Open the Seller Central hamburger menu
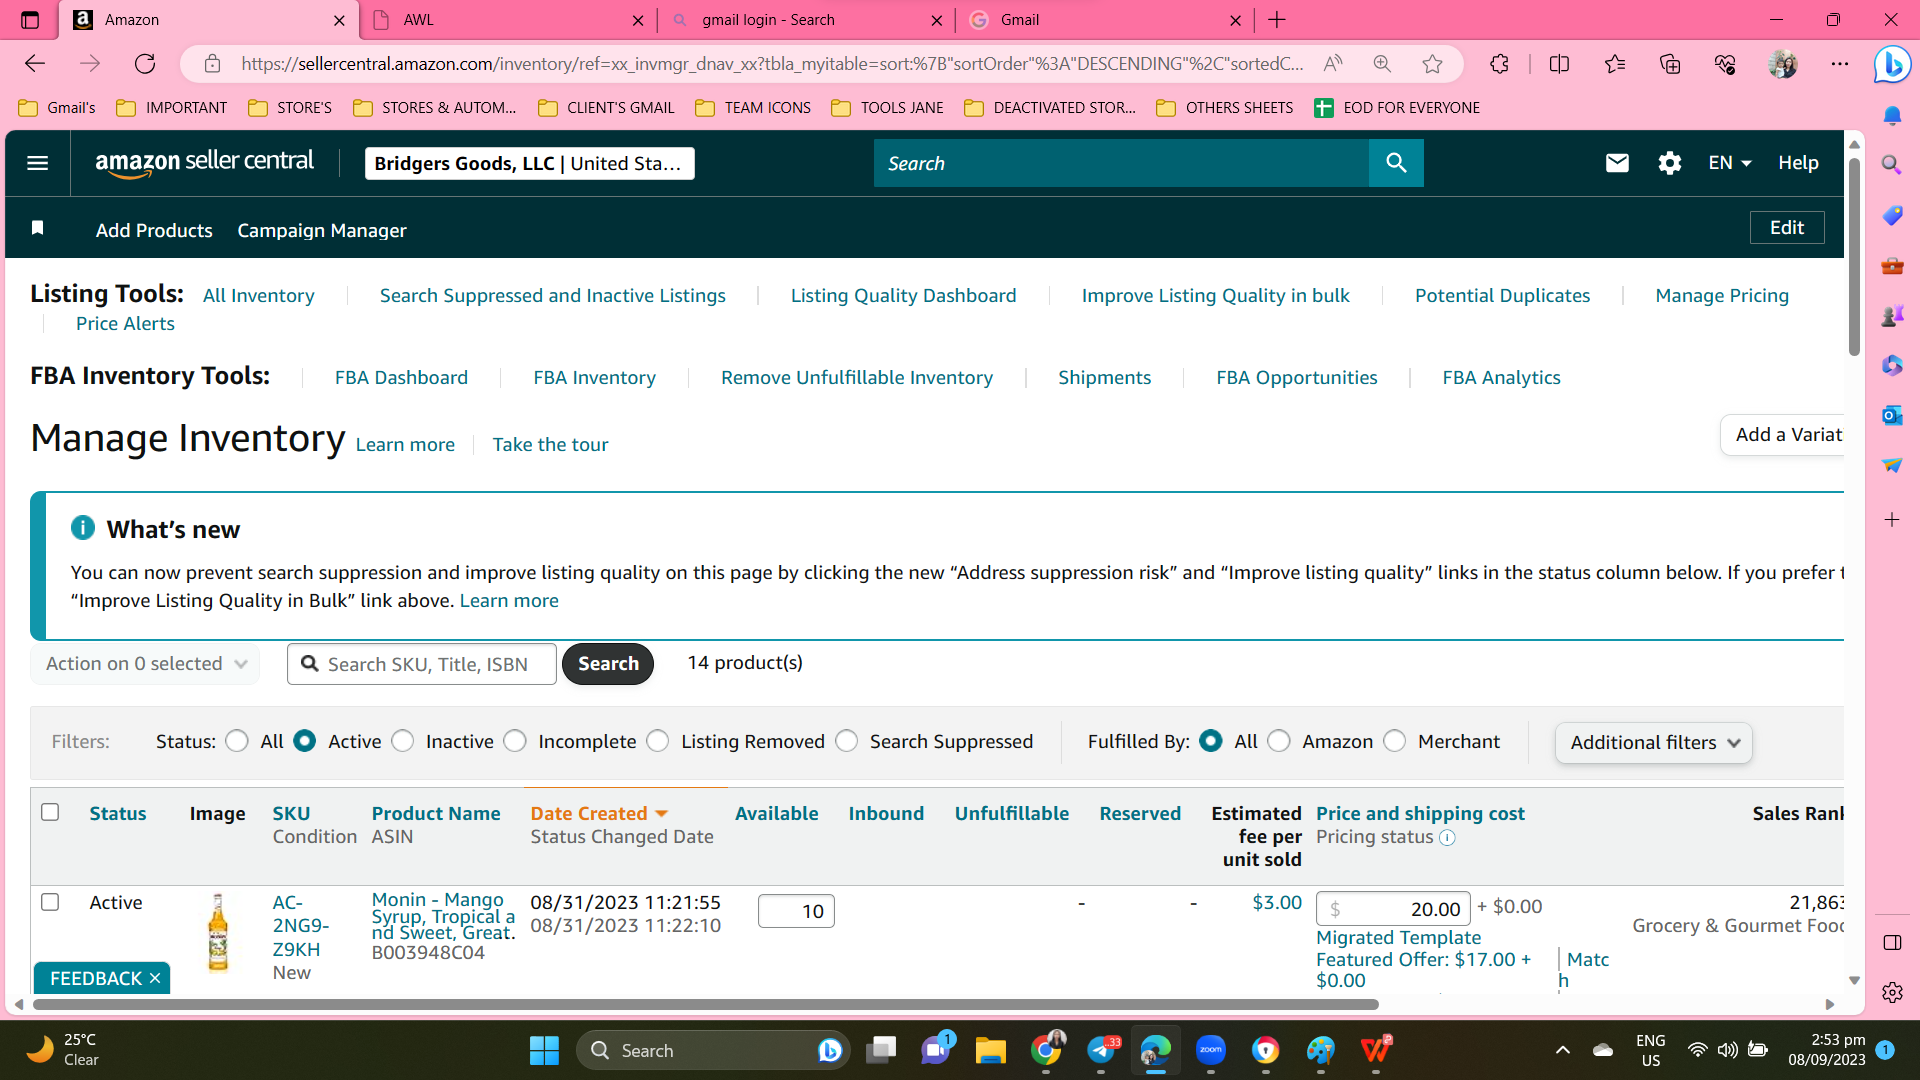 click(x=38, y=163)
